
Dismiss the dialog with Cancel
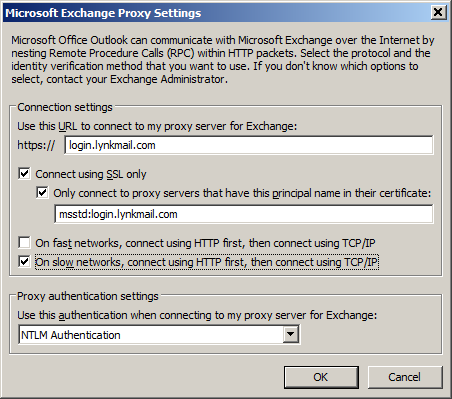pos(405,377)
